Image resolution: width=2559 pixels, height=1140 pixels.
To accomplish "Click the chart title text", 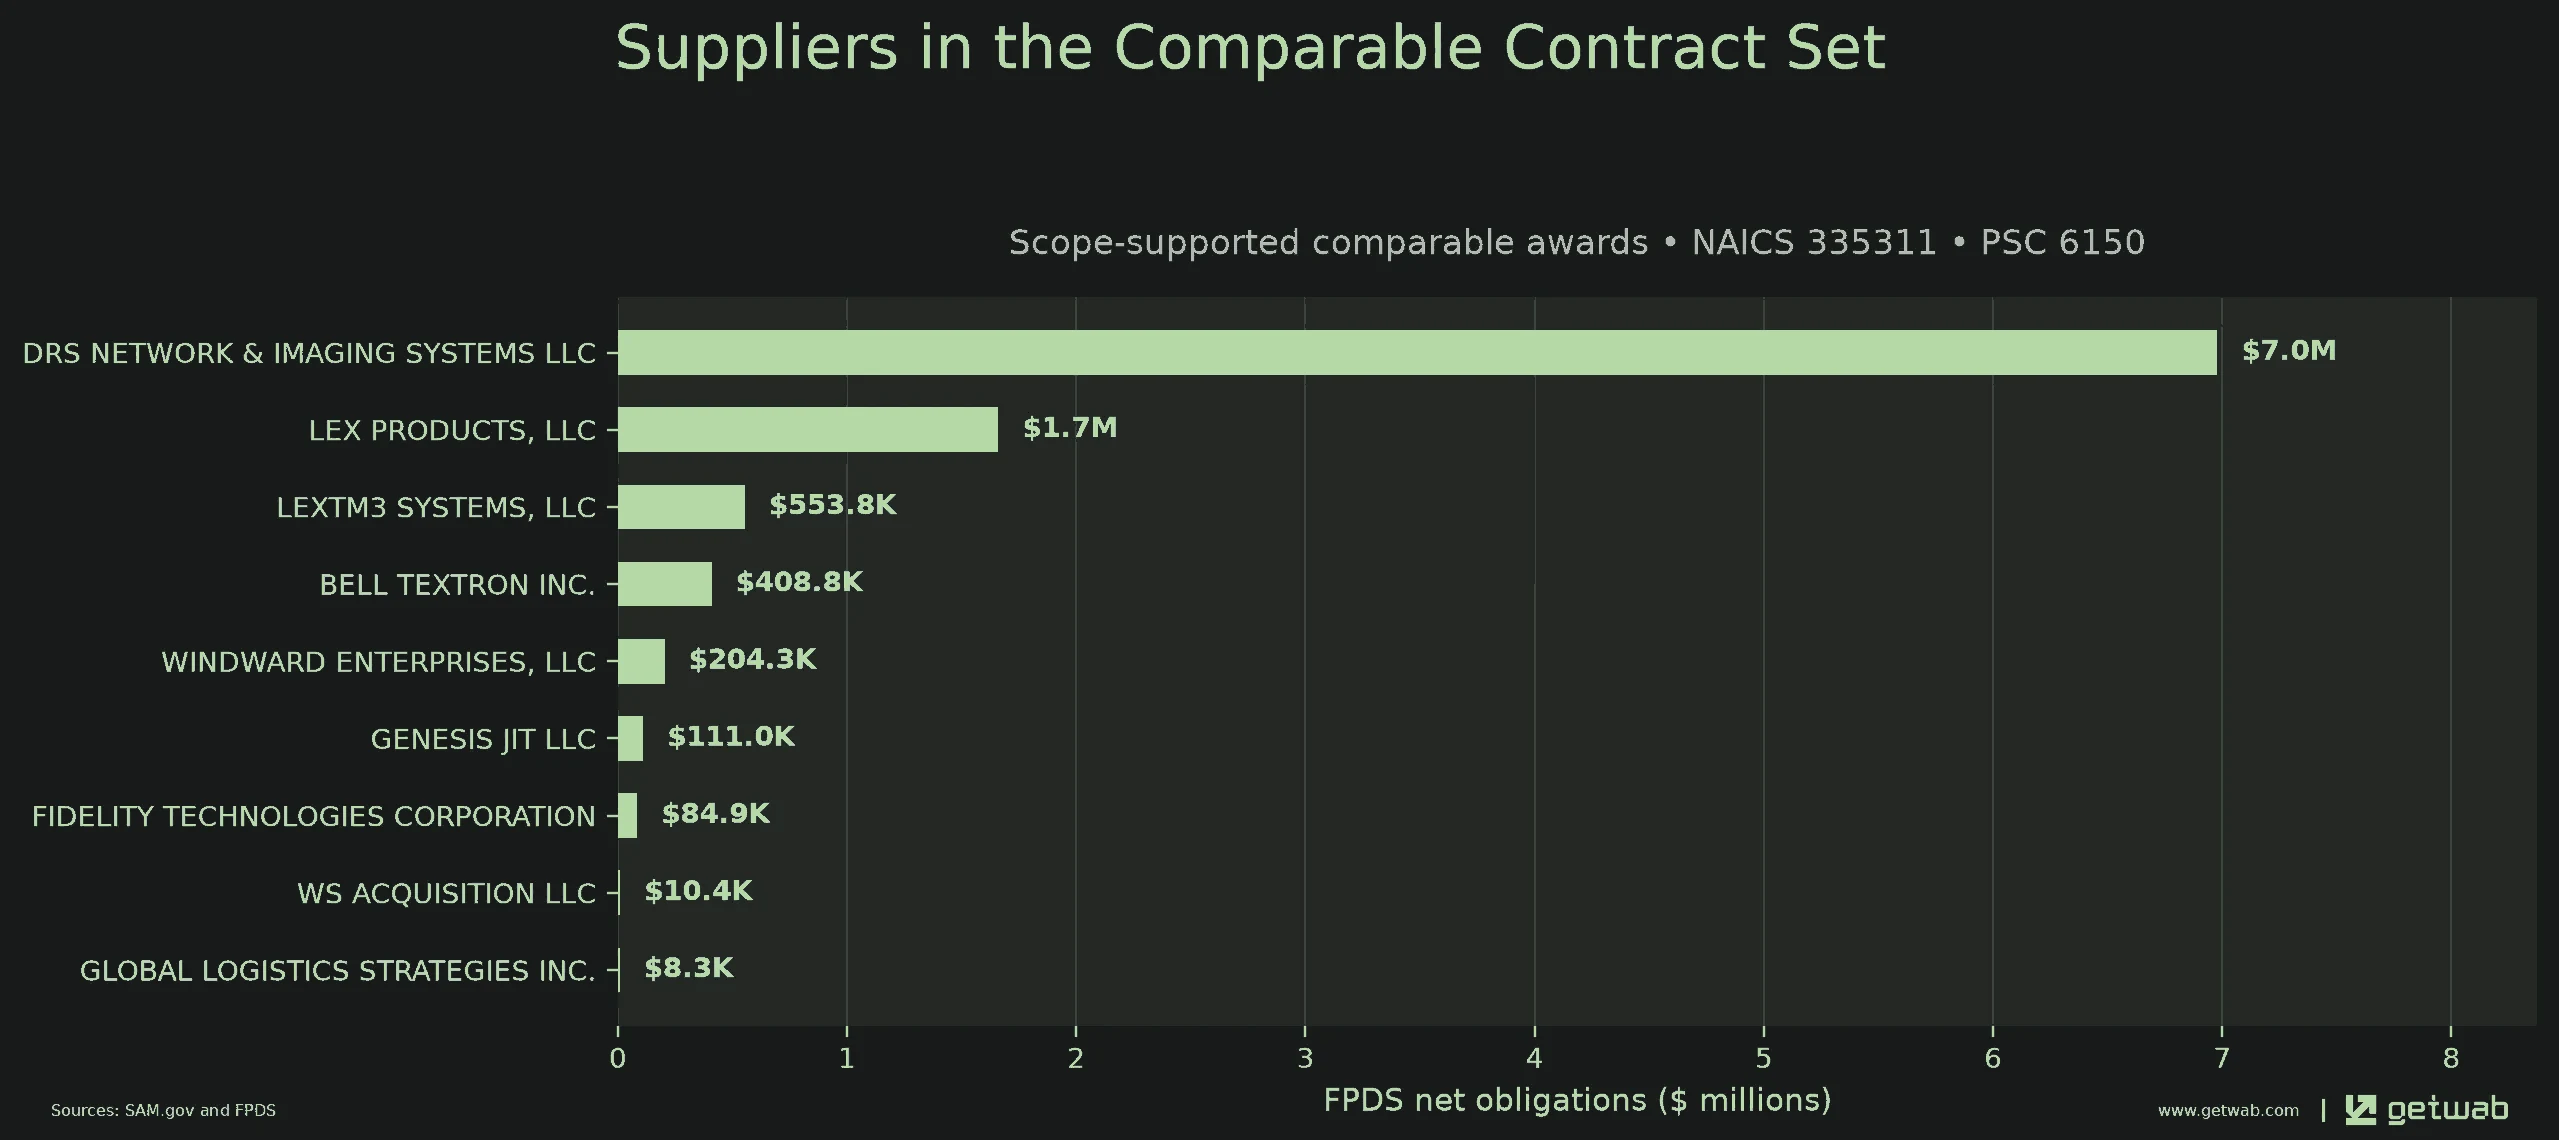I will click(x=1250, y=47).
